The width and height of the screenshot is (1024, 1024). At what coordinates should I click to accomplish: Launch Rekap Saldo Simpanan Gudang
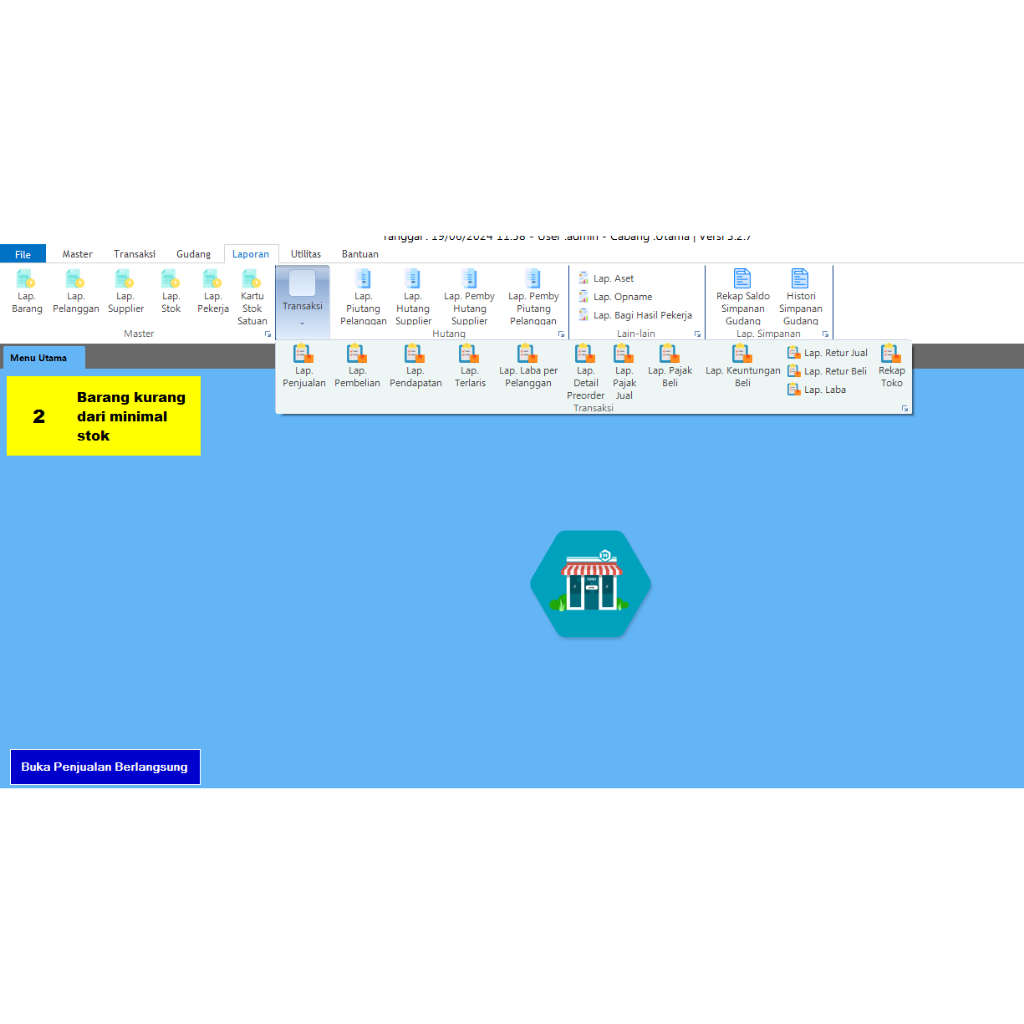coord(743,297)
